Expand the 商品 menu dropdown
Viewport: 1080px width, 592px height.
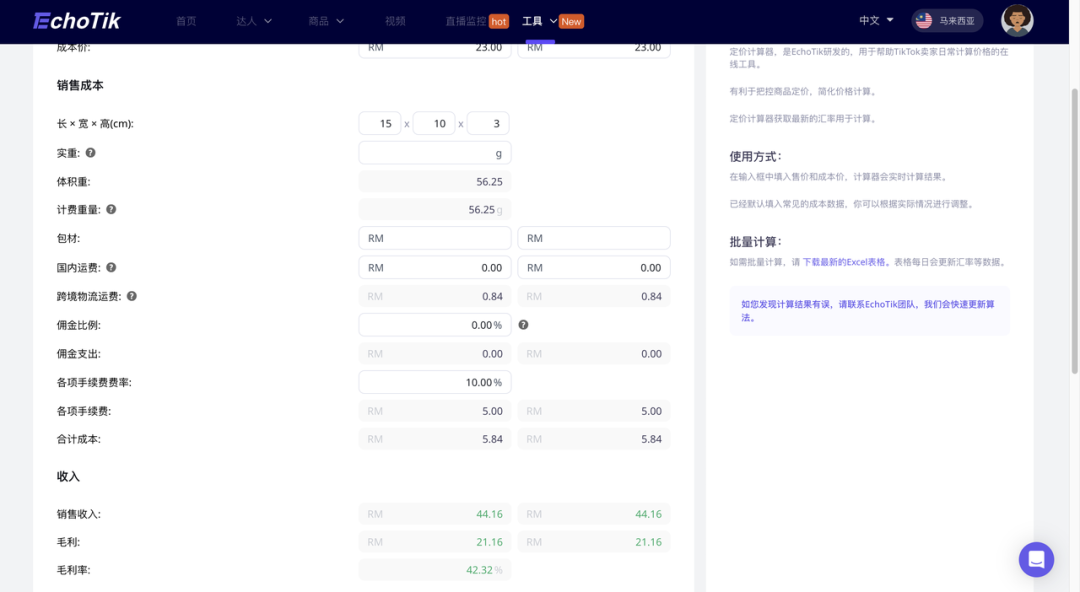coord(340,21)
